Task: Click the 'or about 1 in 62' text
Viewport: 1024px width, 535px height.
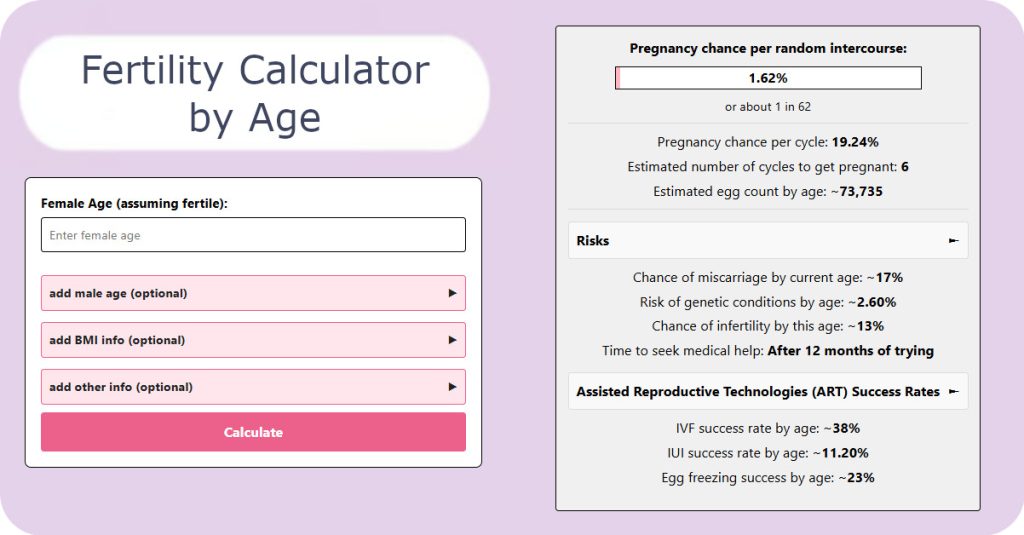Action: click(x=768, y=106)
